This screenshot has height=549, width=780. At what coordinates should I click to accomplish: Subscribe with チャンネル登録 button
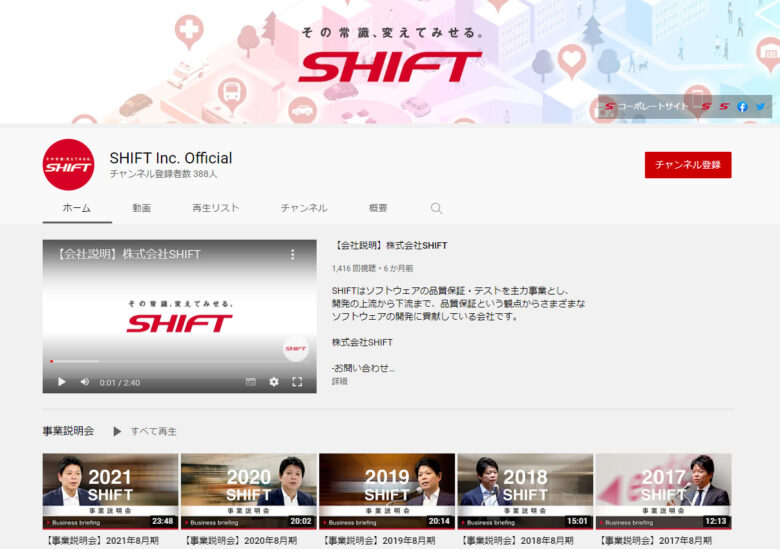click(x=688, y=165)
